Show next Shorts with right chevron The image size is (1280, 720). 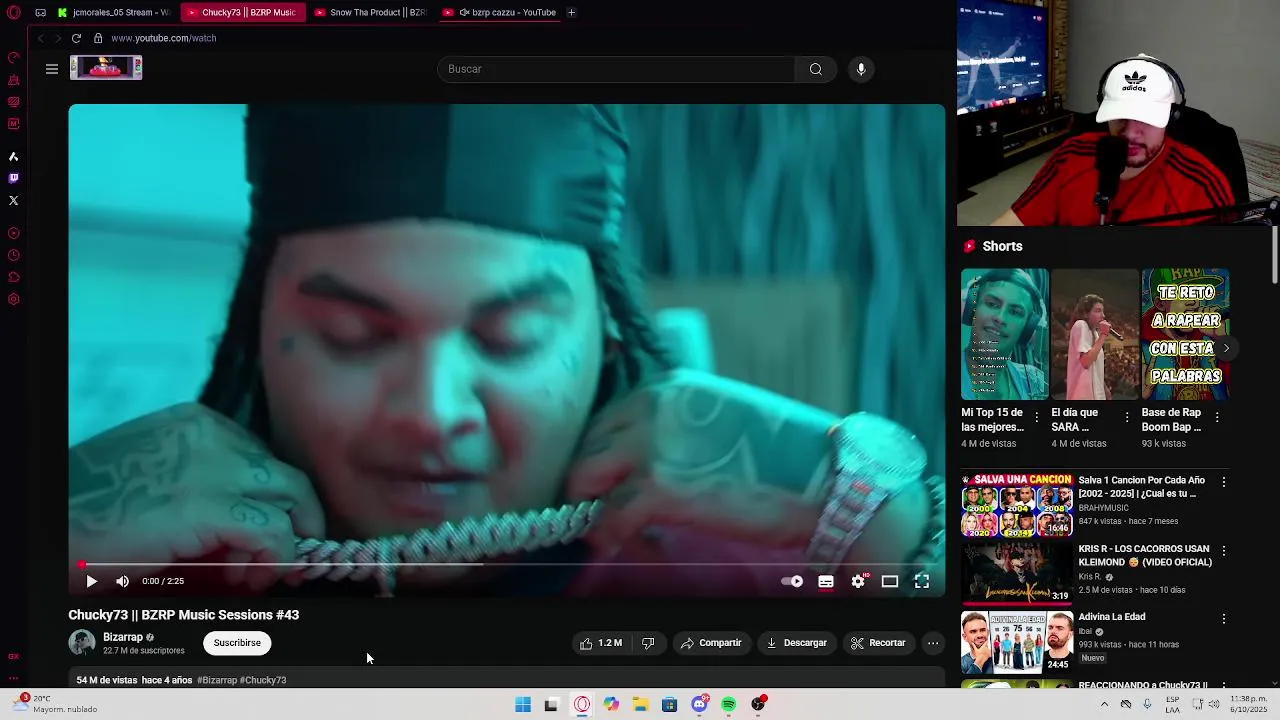(x=1226, y=348)
